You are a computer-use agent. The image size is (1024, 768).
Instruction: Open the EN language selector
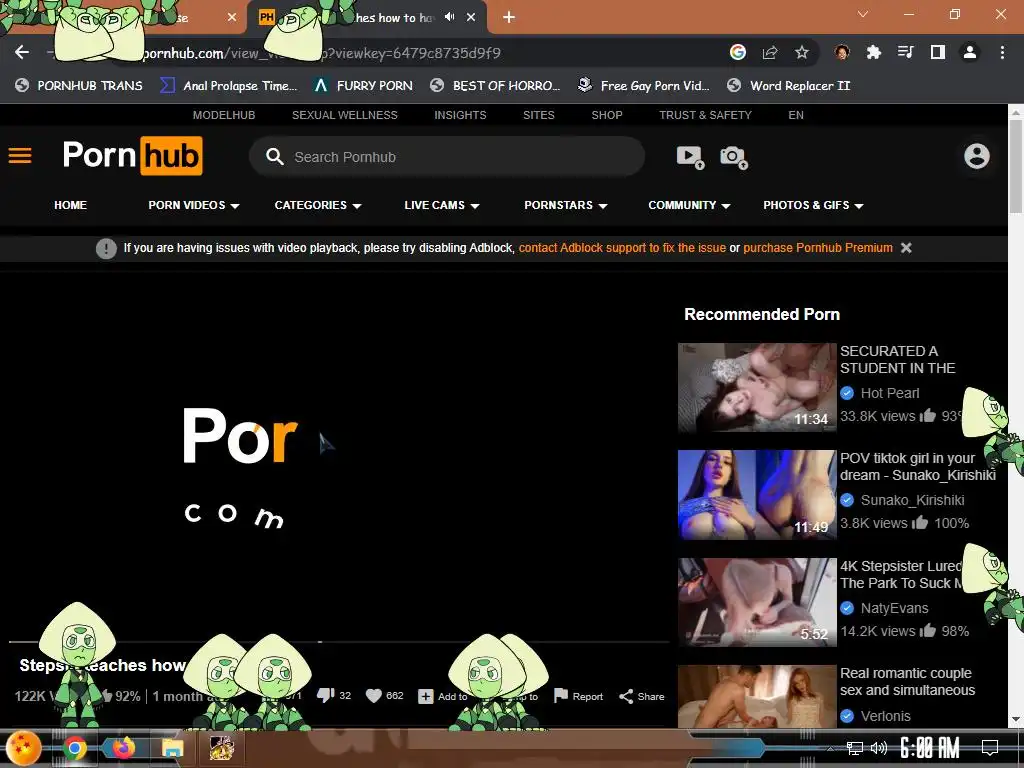[795, 115]
